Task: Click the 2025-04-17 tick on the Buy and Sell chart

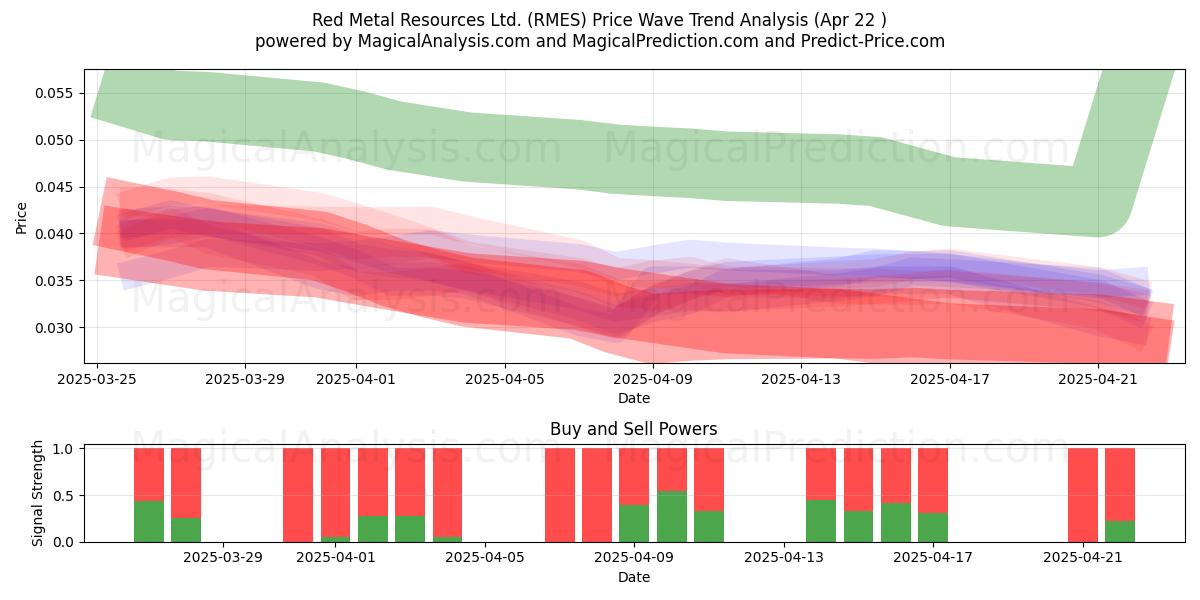Action: pyautogui.click(x=933, y=558)
